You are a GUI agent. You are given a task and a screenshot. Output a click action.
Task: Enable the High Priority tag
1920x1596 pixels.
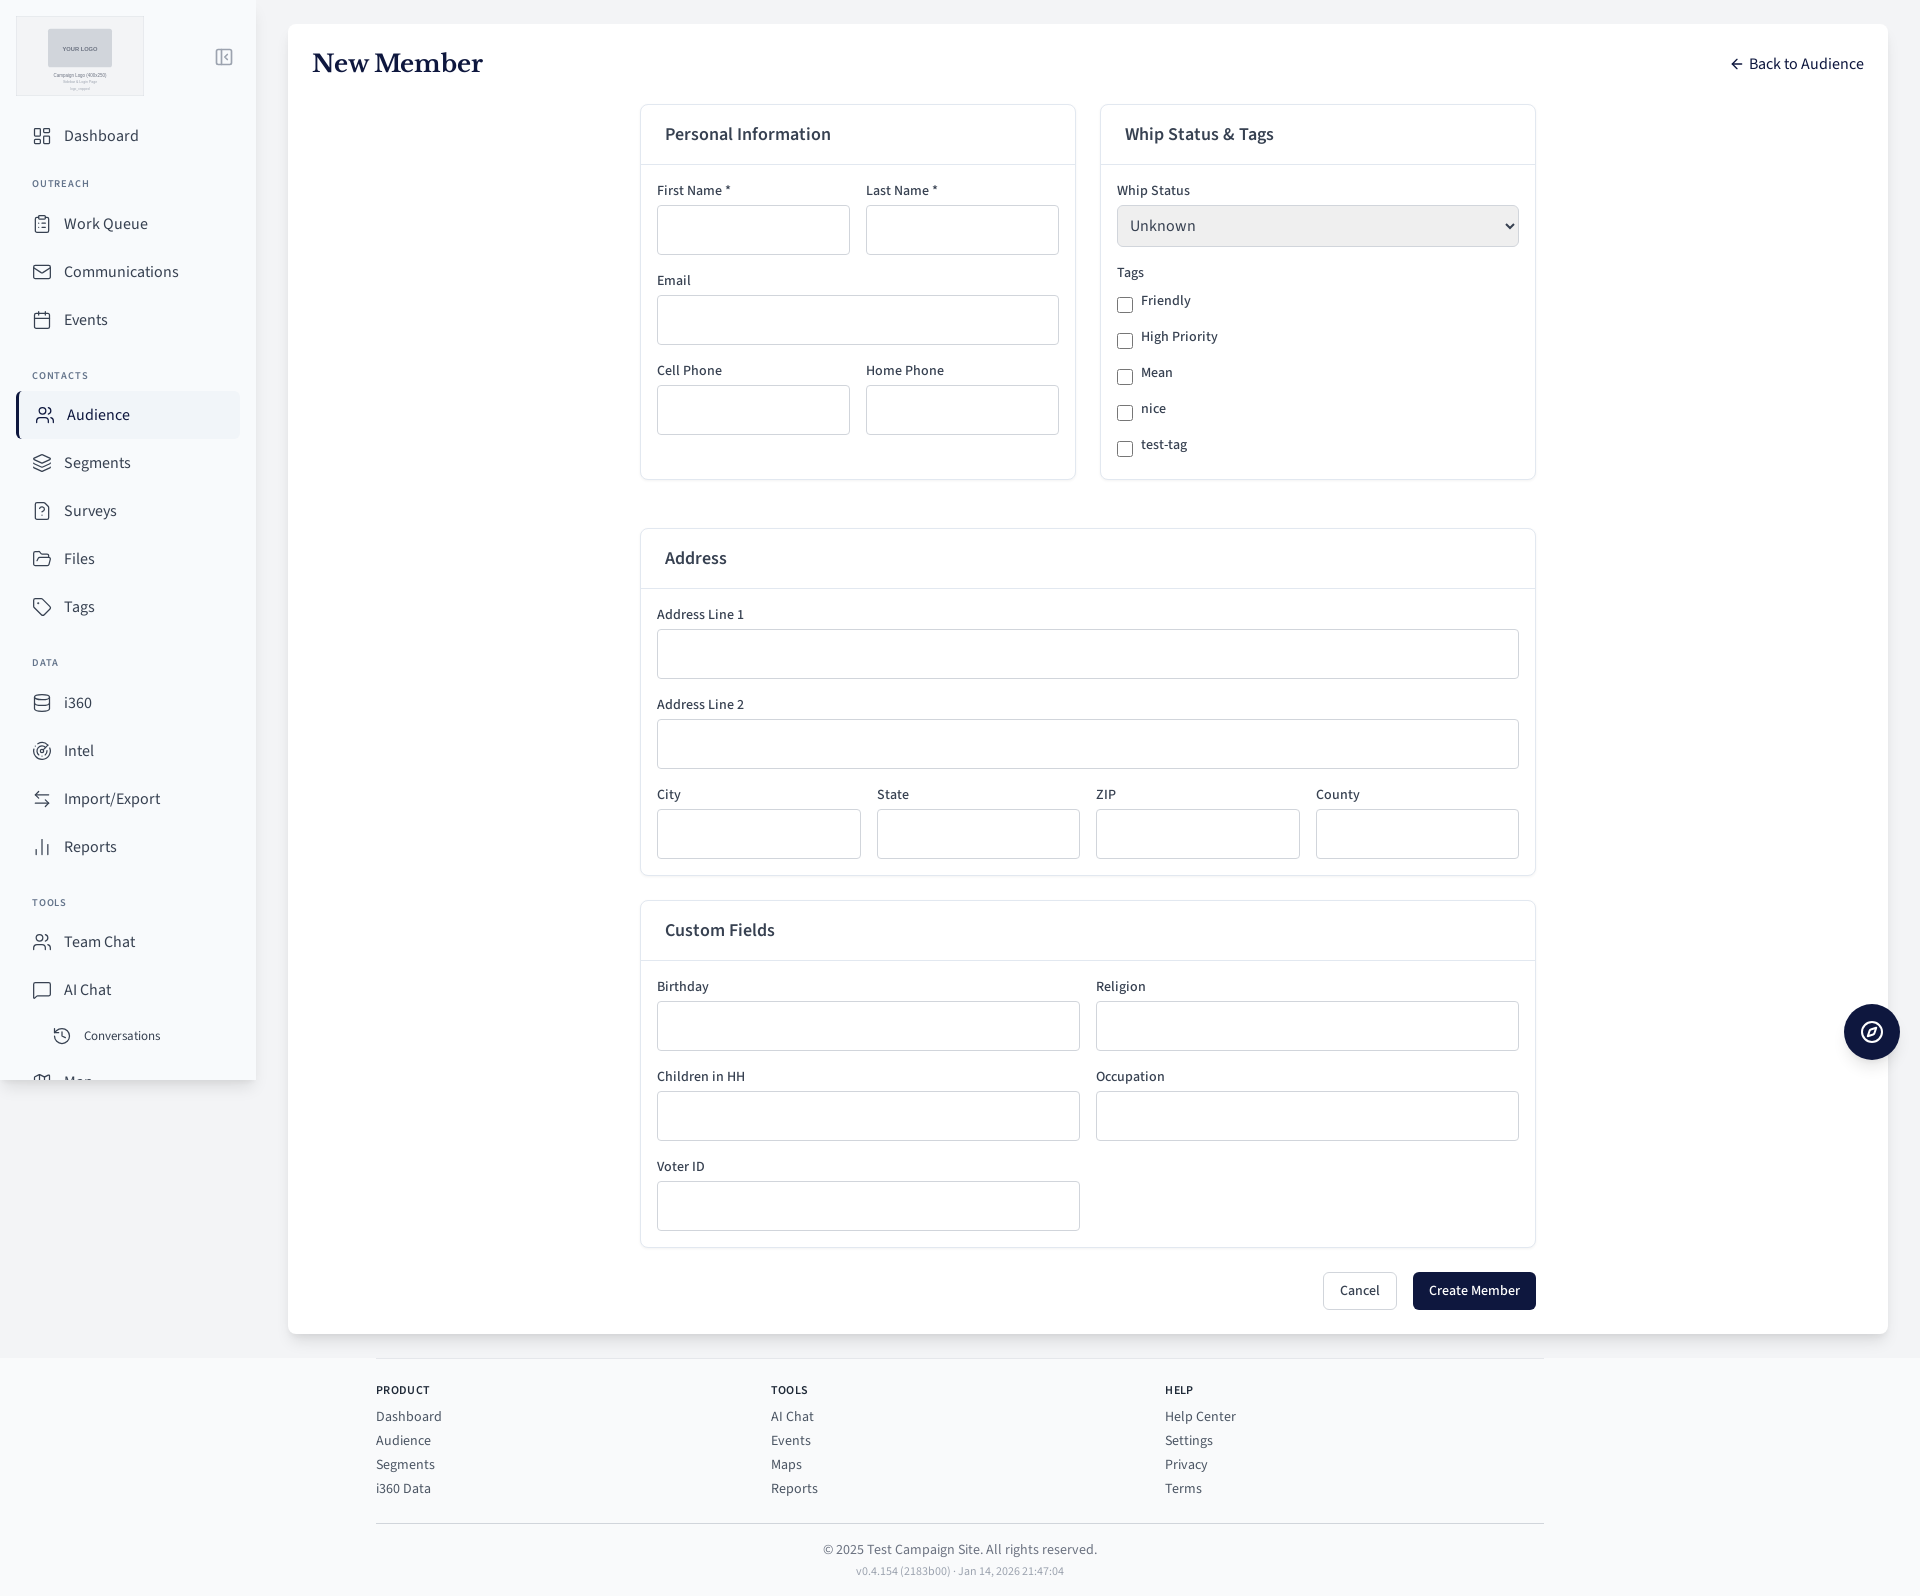tap(1125, 341)
